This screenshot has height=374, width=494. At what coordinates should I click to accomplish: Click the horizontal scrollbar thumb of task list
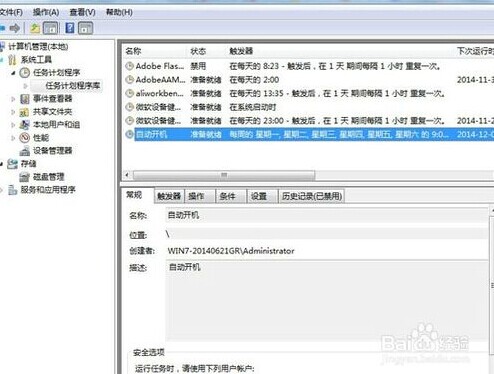(224, 175)
